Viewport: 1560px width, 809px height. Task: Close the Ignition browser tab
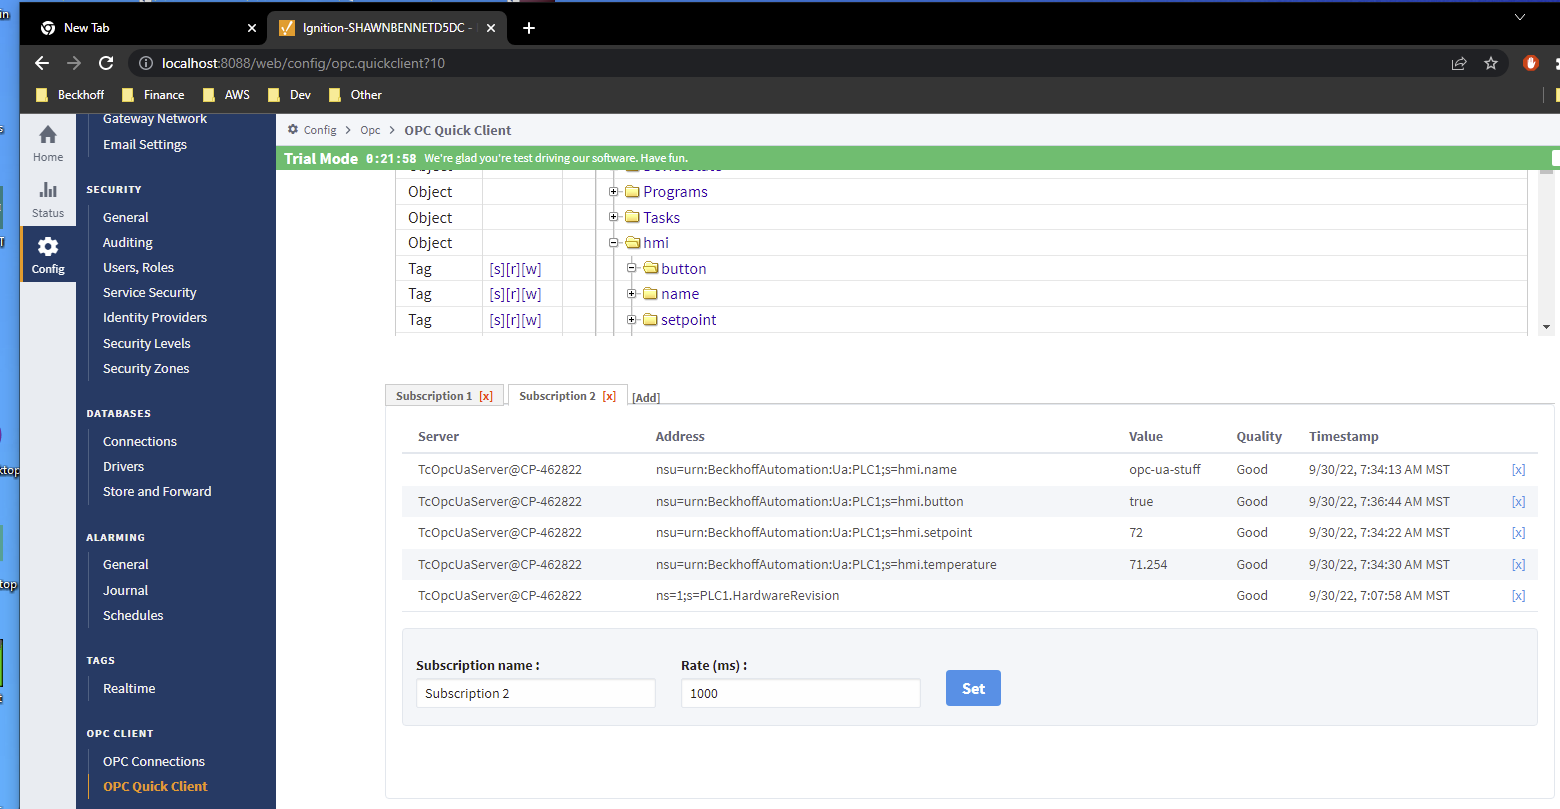click(x=491, y=28)
